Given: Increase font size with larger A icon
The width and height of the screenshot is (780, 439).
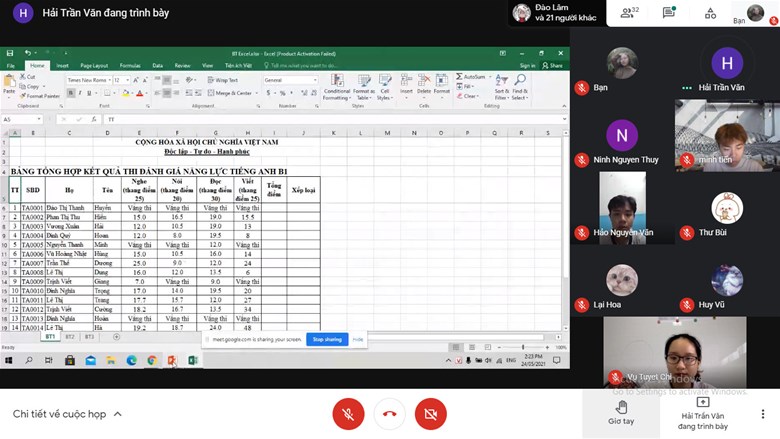Looking at the screenshot, I should pos(136,80).
